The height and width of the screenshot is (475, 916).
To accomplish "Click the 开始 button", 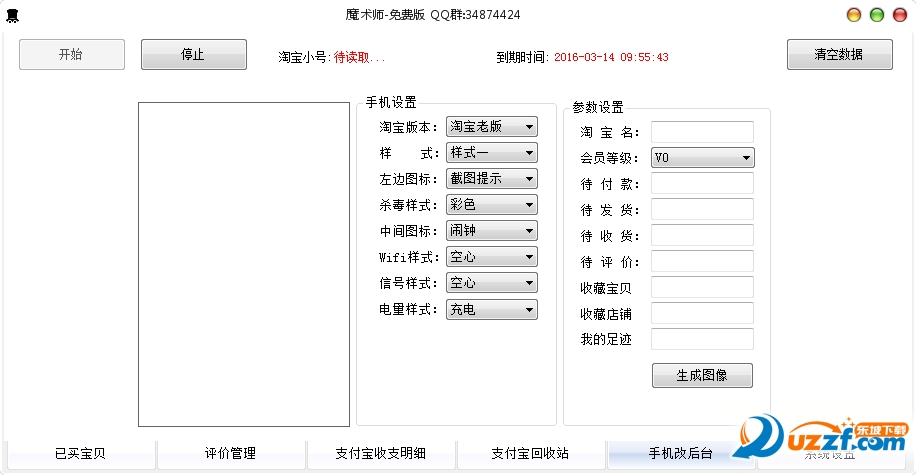I will (x=72, y=54).
